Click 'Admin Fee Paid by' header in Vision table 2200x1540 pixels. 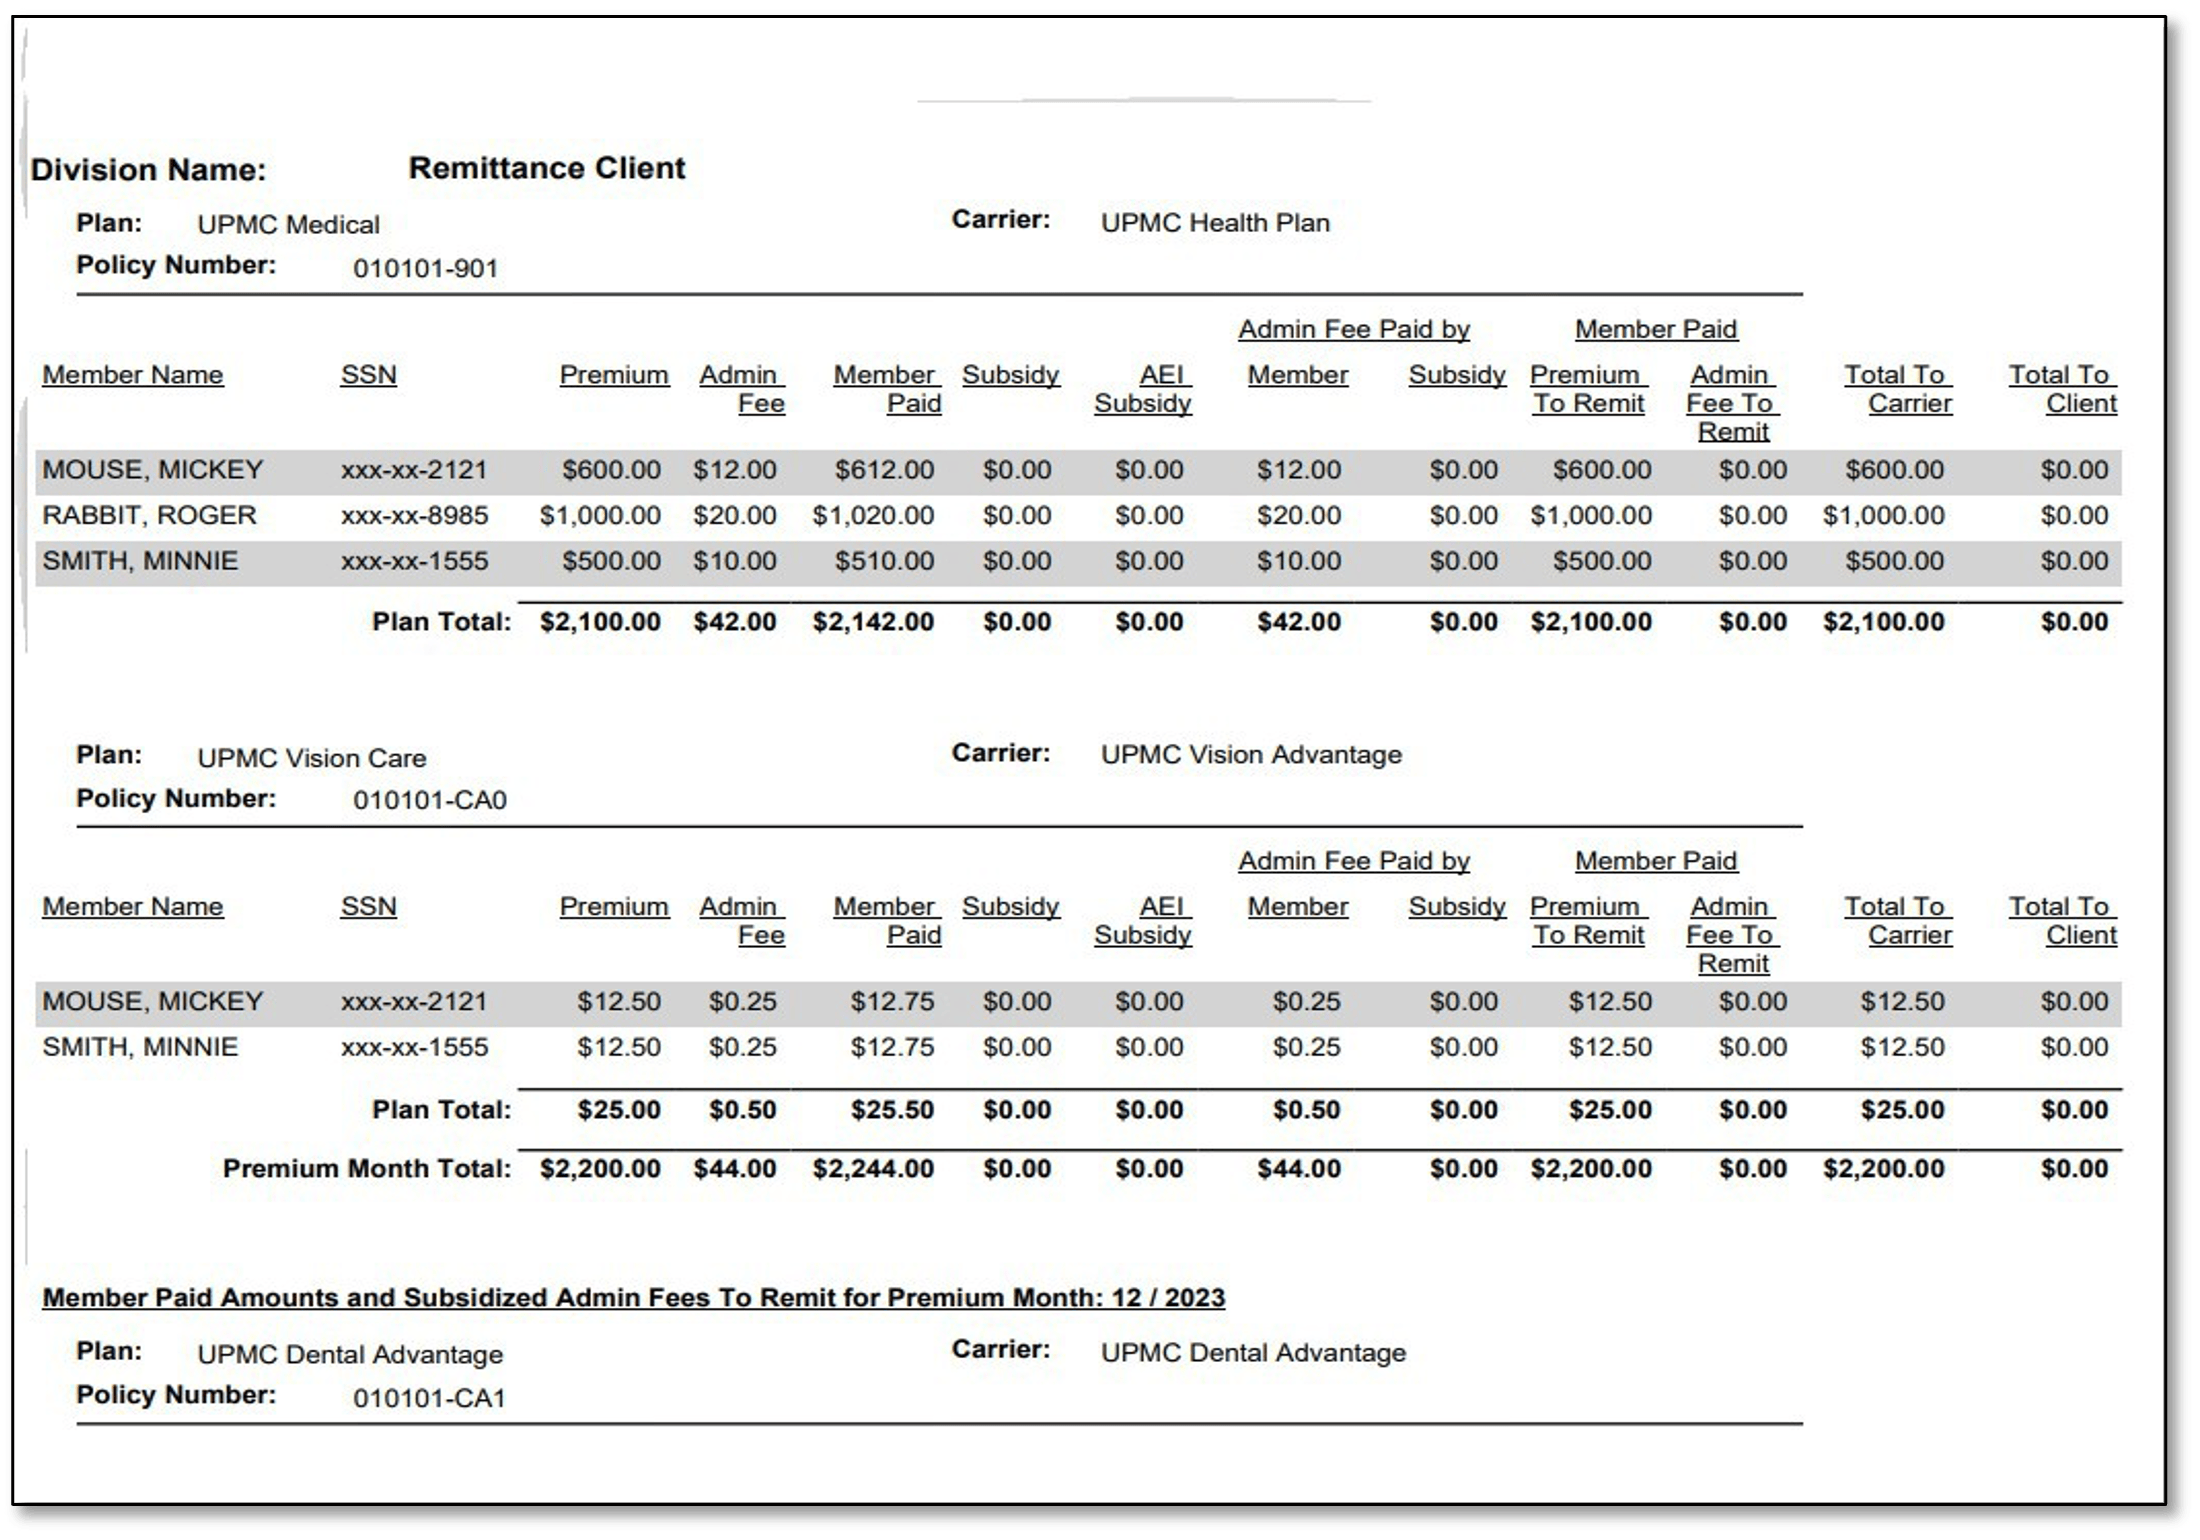1354,860
